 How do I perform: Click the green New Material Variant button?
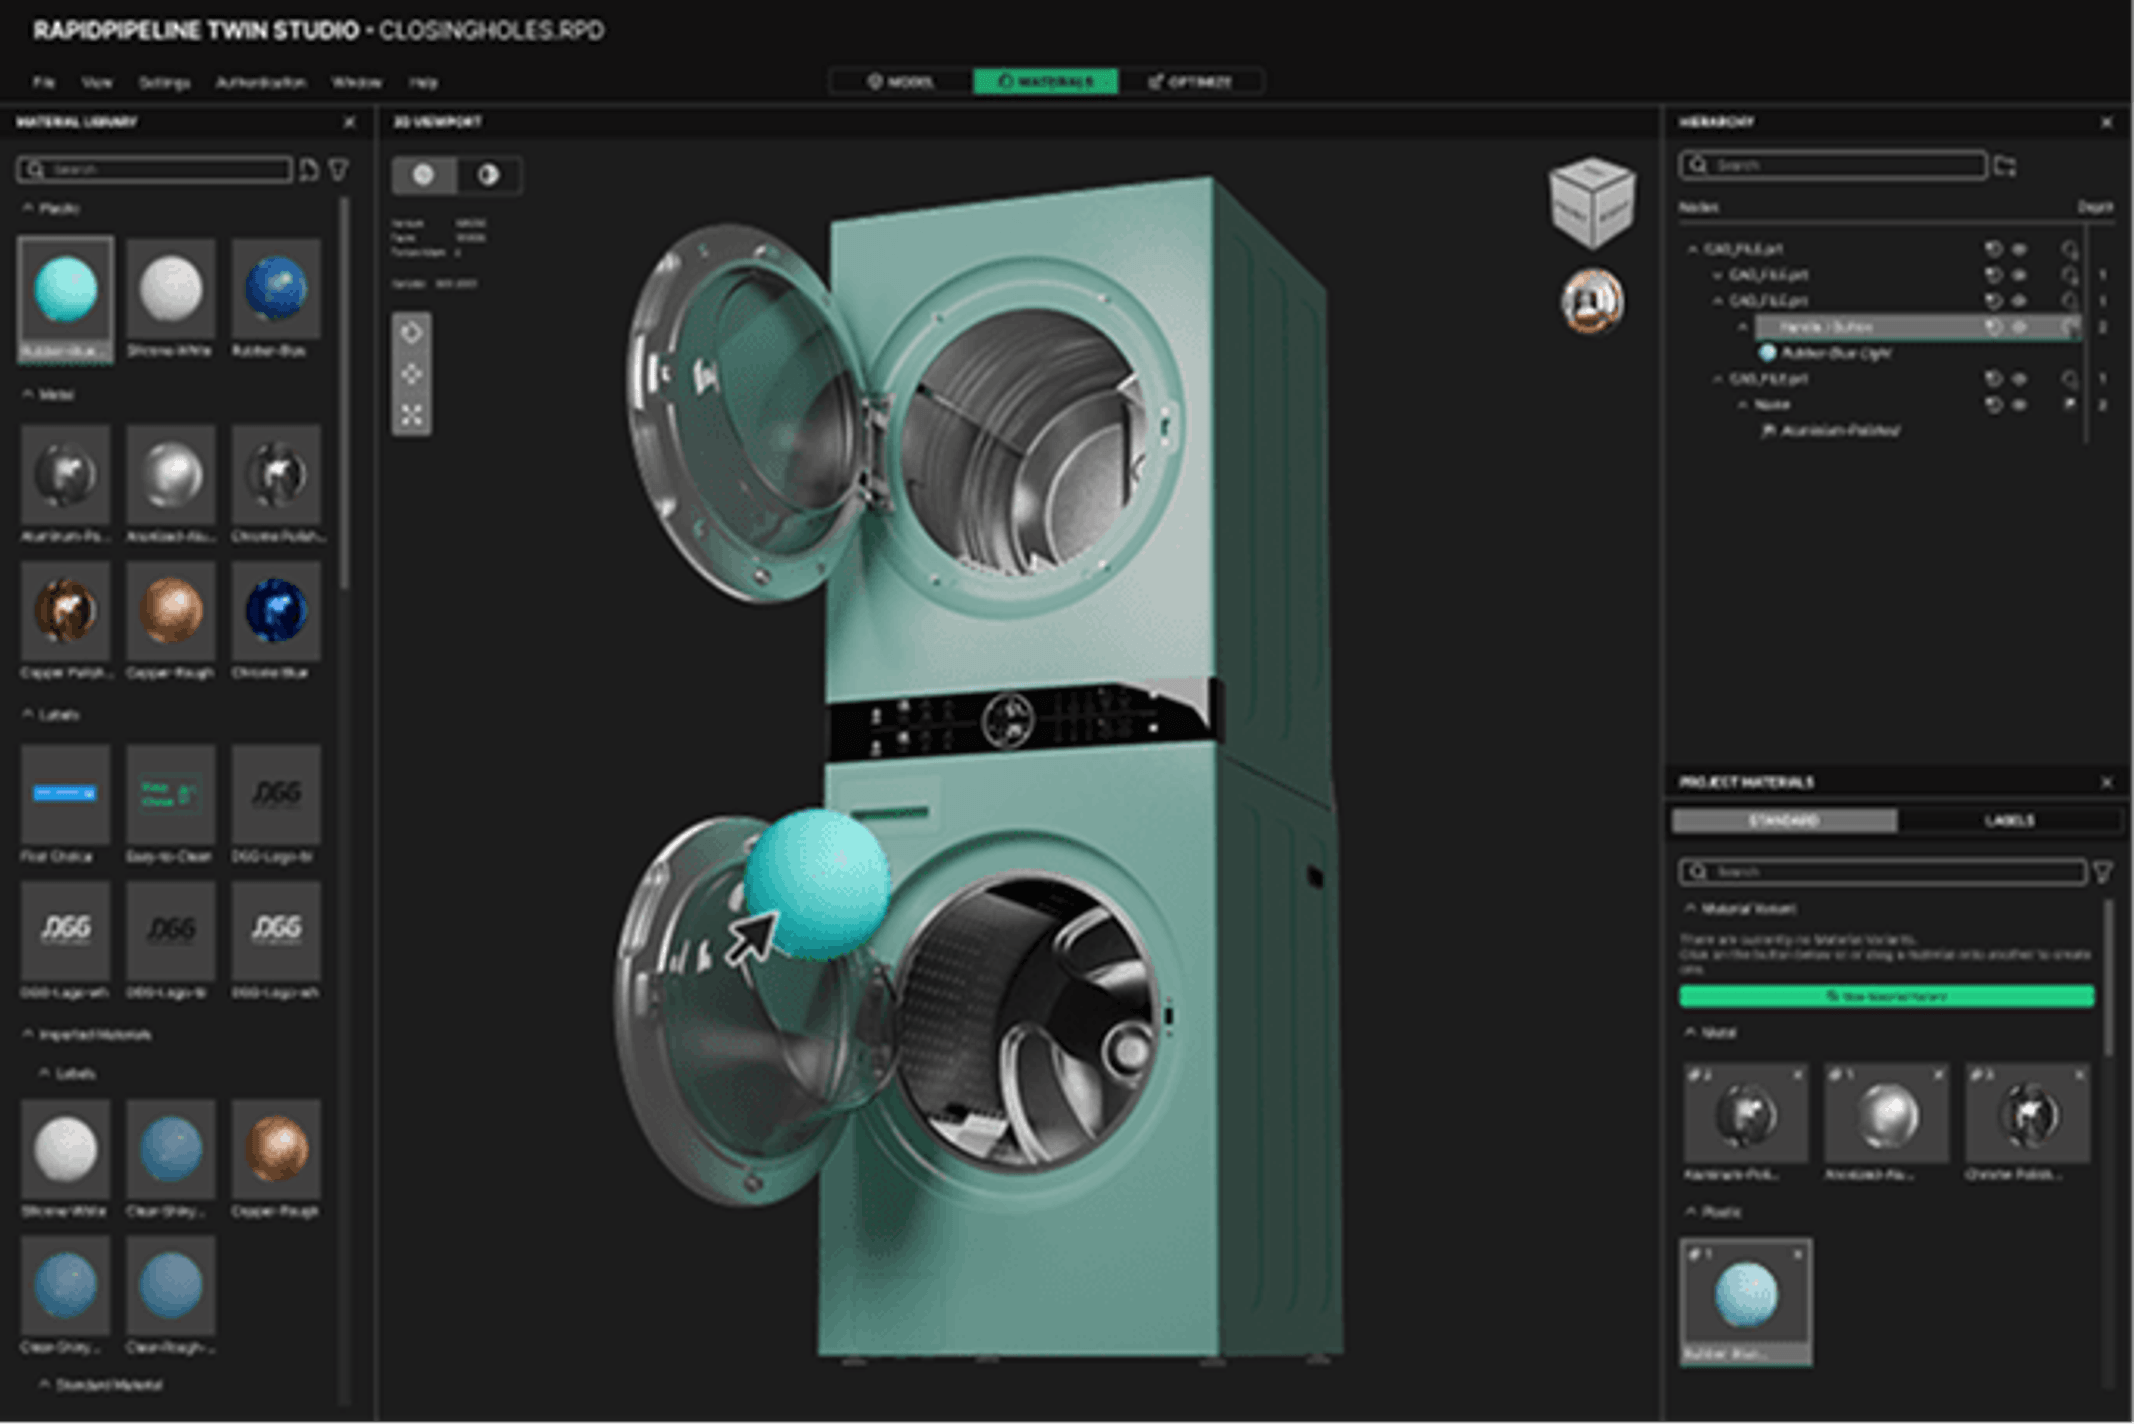point(1886,996)
